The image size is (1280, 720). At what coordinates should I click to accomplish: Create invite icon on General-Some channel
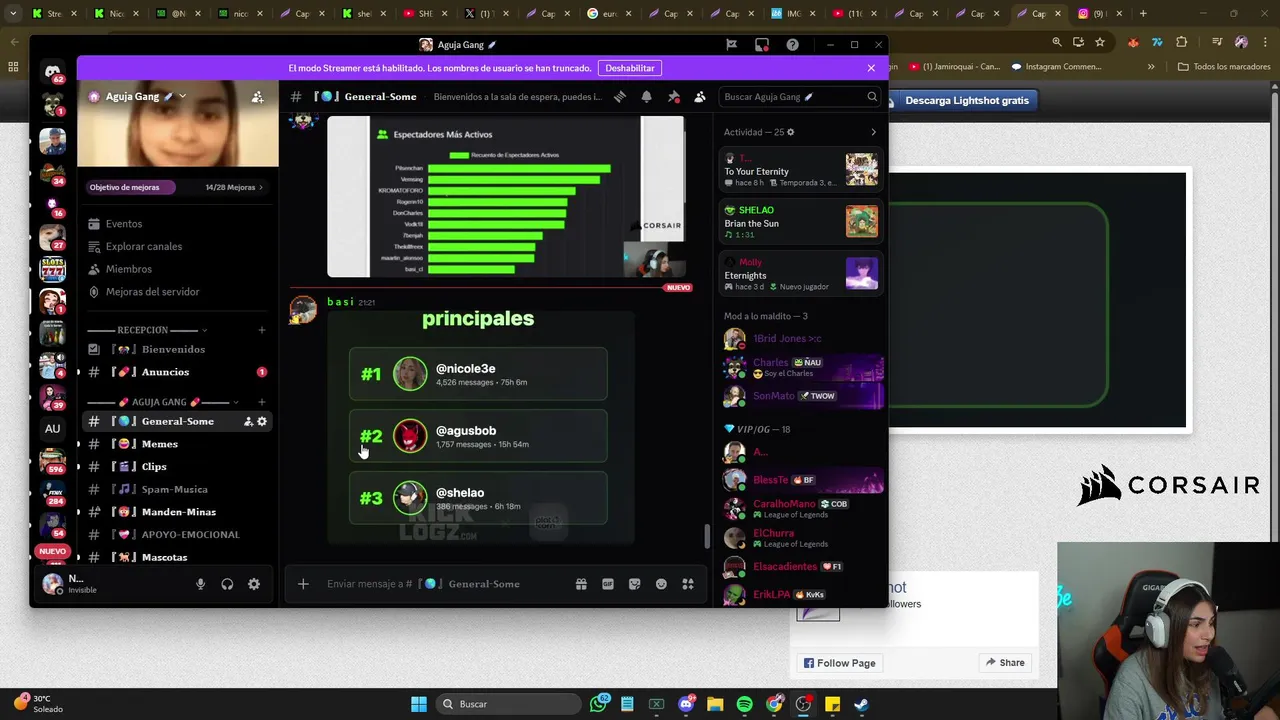click(248, 422)
